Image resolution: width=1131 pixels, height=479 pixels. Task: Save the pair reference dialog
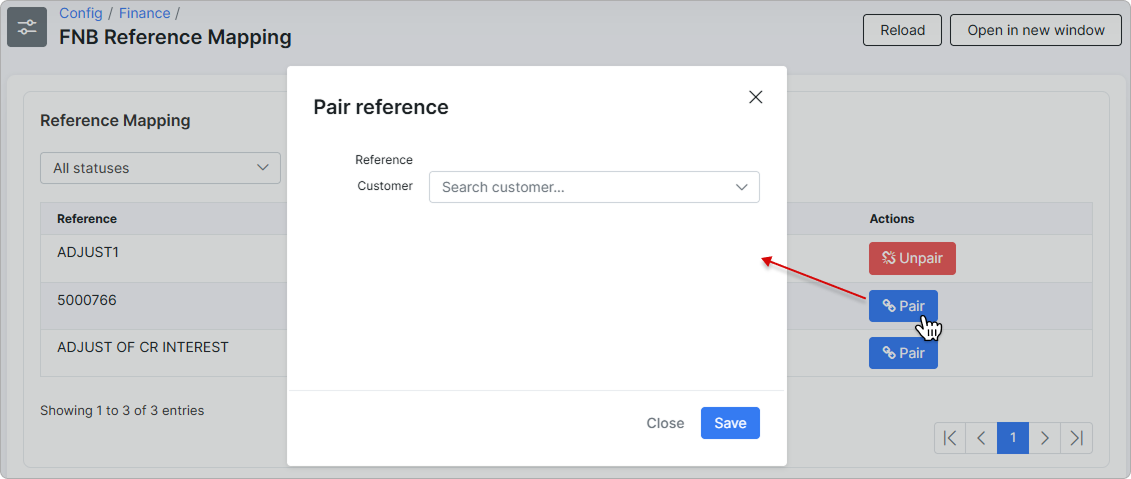730,423
